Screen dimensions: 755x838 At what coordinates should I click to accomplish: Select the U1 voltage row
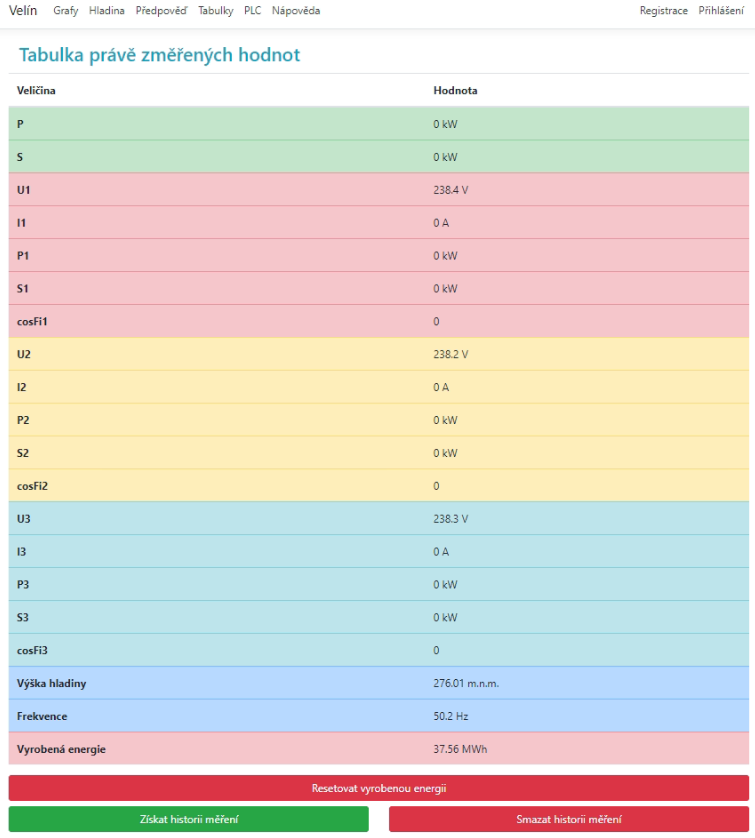[378, 190]
